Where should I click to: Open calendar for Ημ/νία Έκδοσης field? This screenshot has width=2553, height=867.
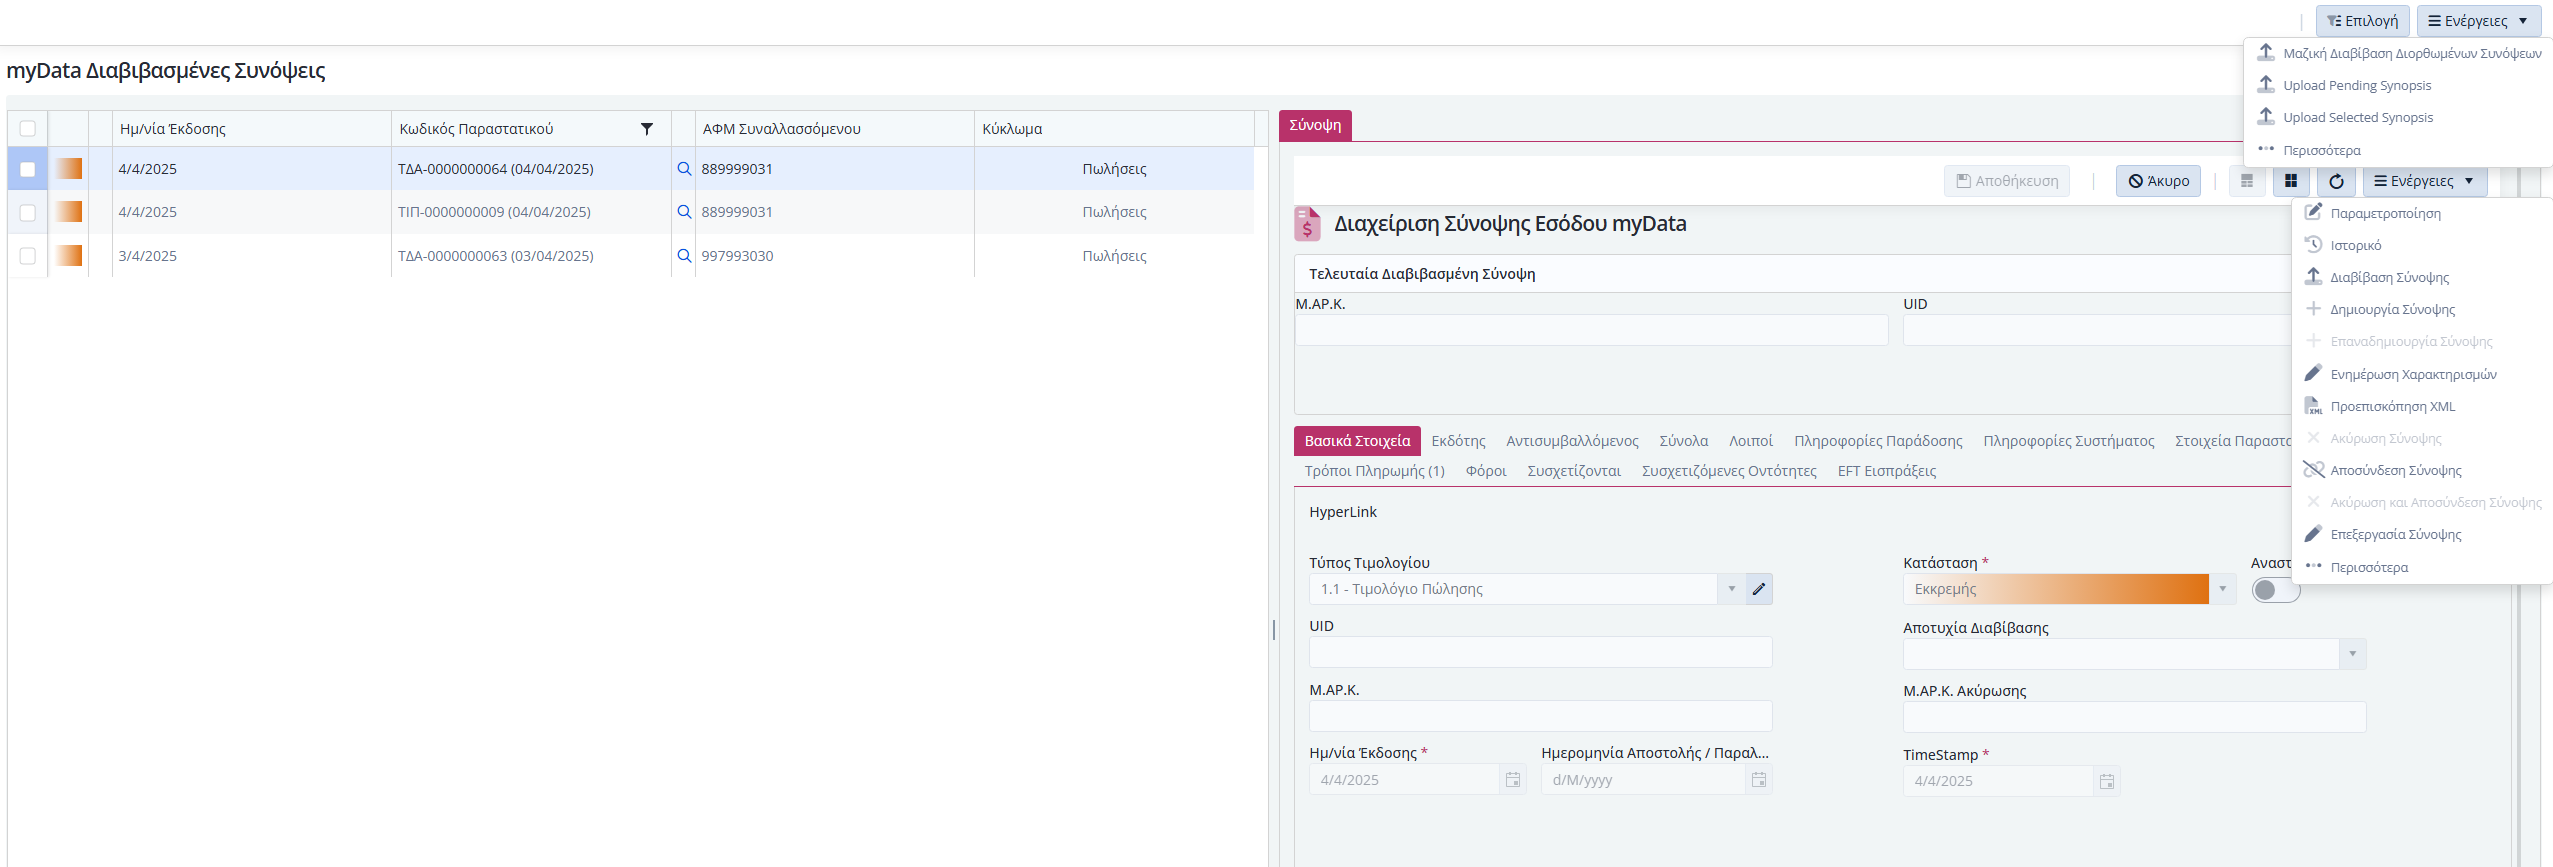tap(1513, 780)
